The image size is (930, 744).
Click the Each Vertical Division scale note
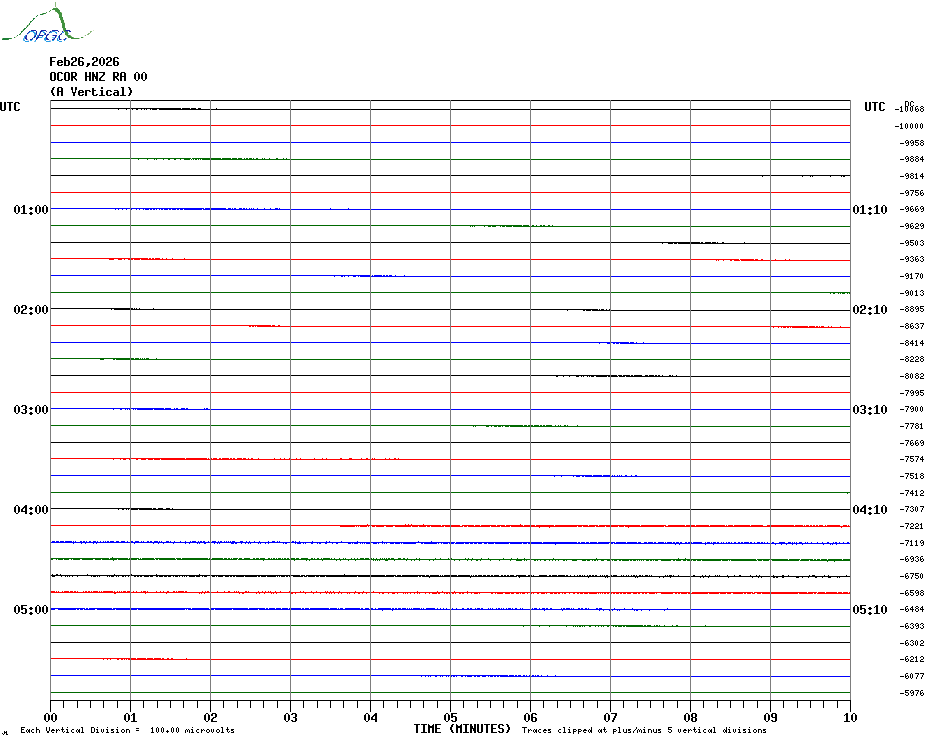point(127,730)
